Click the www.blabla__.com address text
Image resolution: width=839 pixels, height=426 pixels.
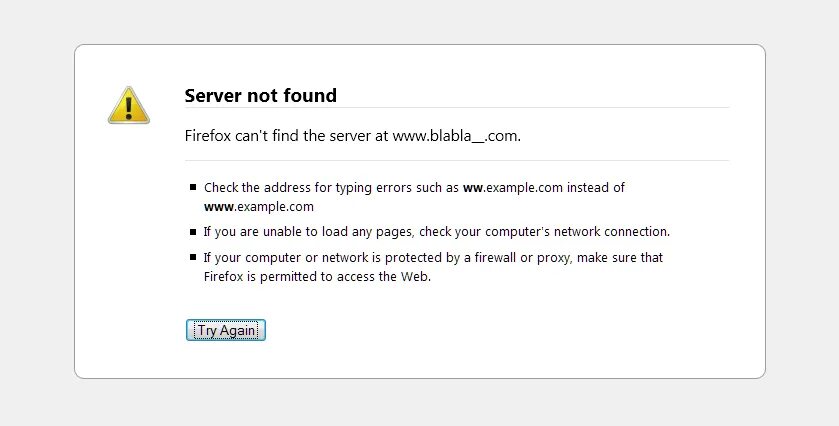[x=456, y=135]
